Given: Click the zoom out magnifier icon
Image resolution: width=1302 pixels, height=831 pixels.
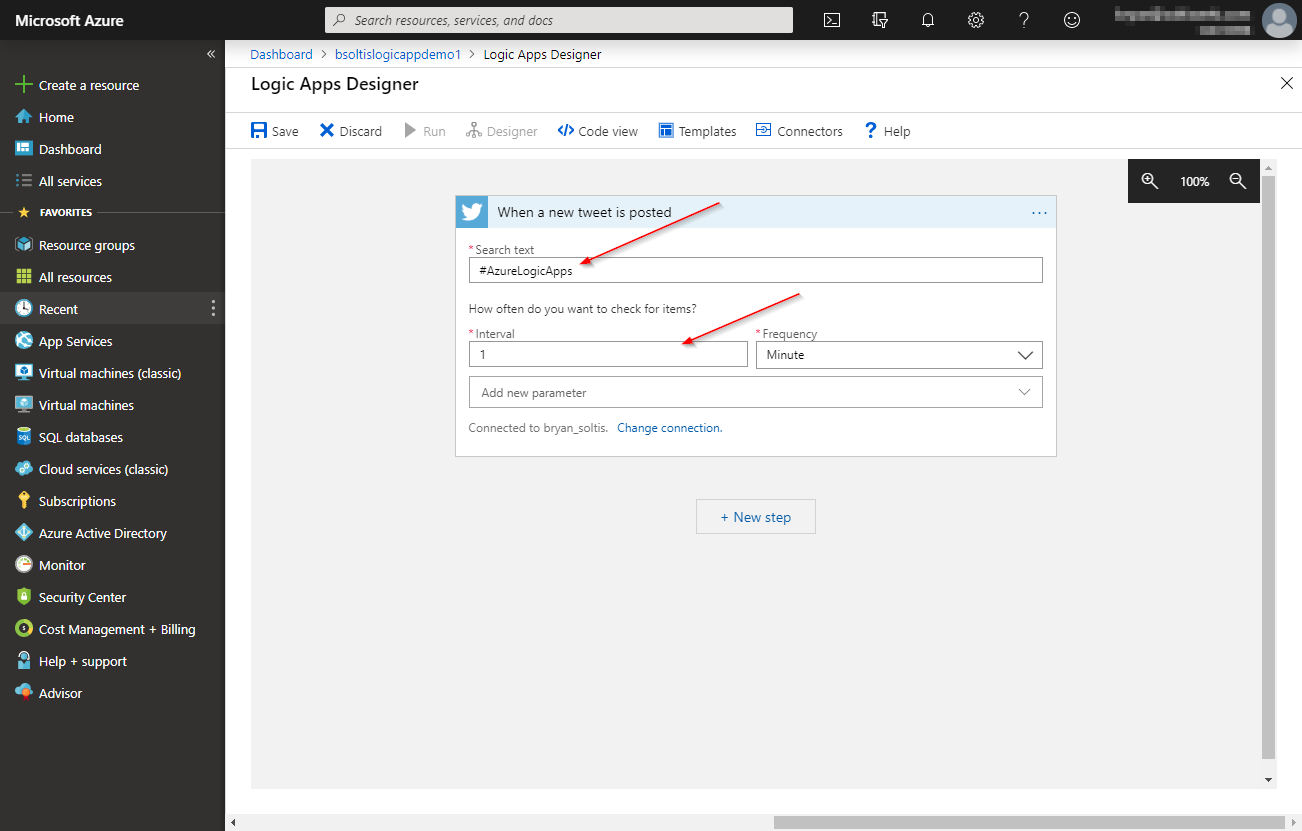Looking at the screenshot, I should click(x=1238, y=181).
